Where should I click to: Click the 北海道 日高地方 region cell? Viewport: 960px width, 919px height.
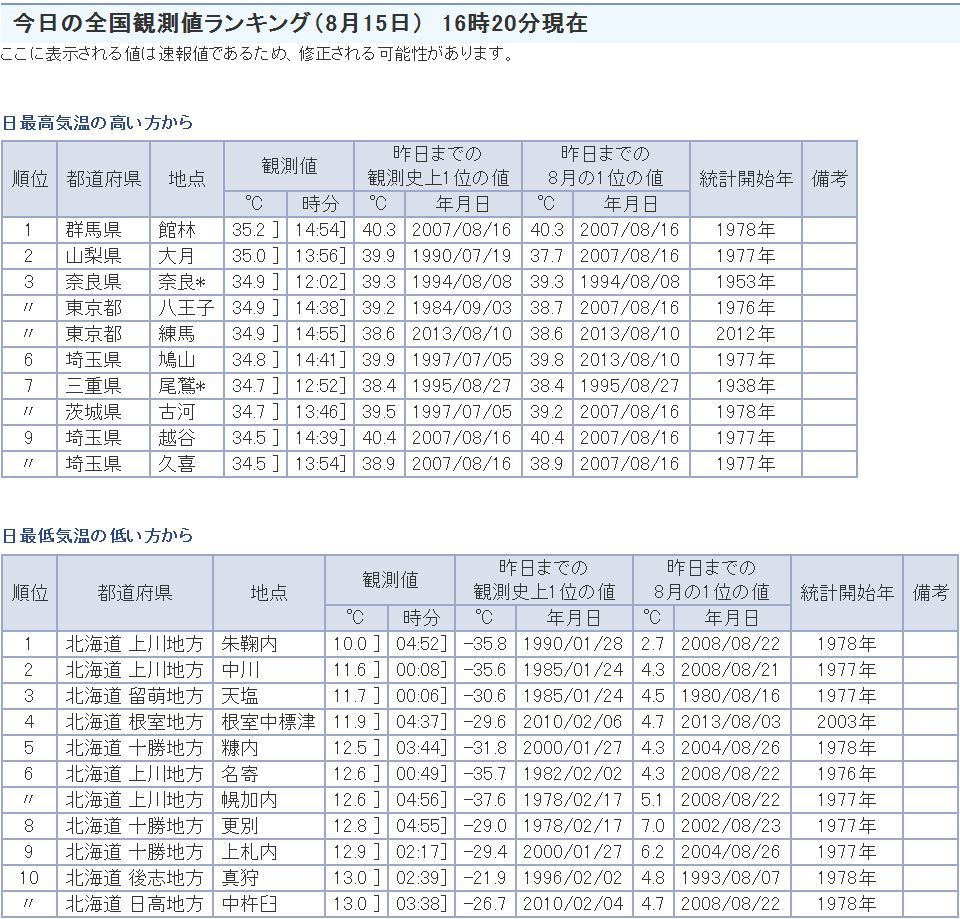[x=135, y=904]
